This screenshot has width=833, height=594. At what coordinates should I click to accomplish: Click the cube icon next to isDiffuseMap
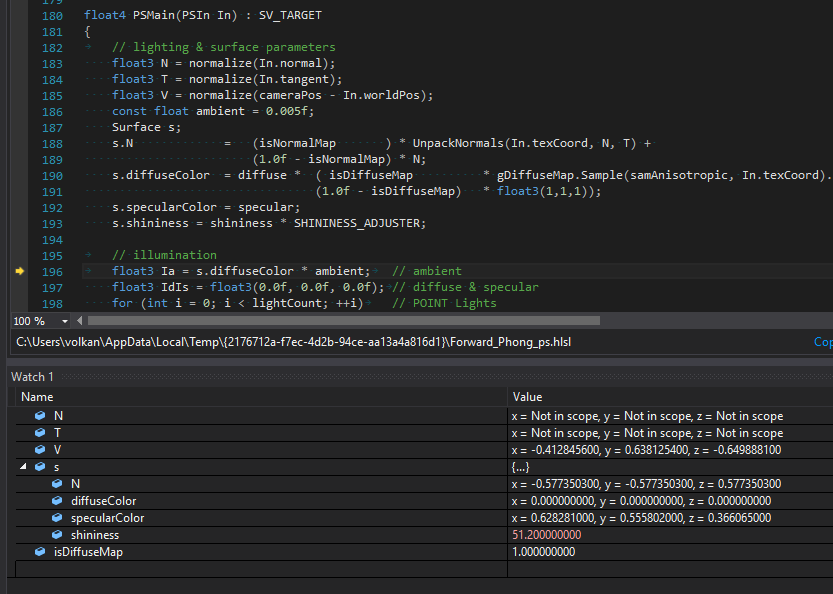(40, 552)
